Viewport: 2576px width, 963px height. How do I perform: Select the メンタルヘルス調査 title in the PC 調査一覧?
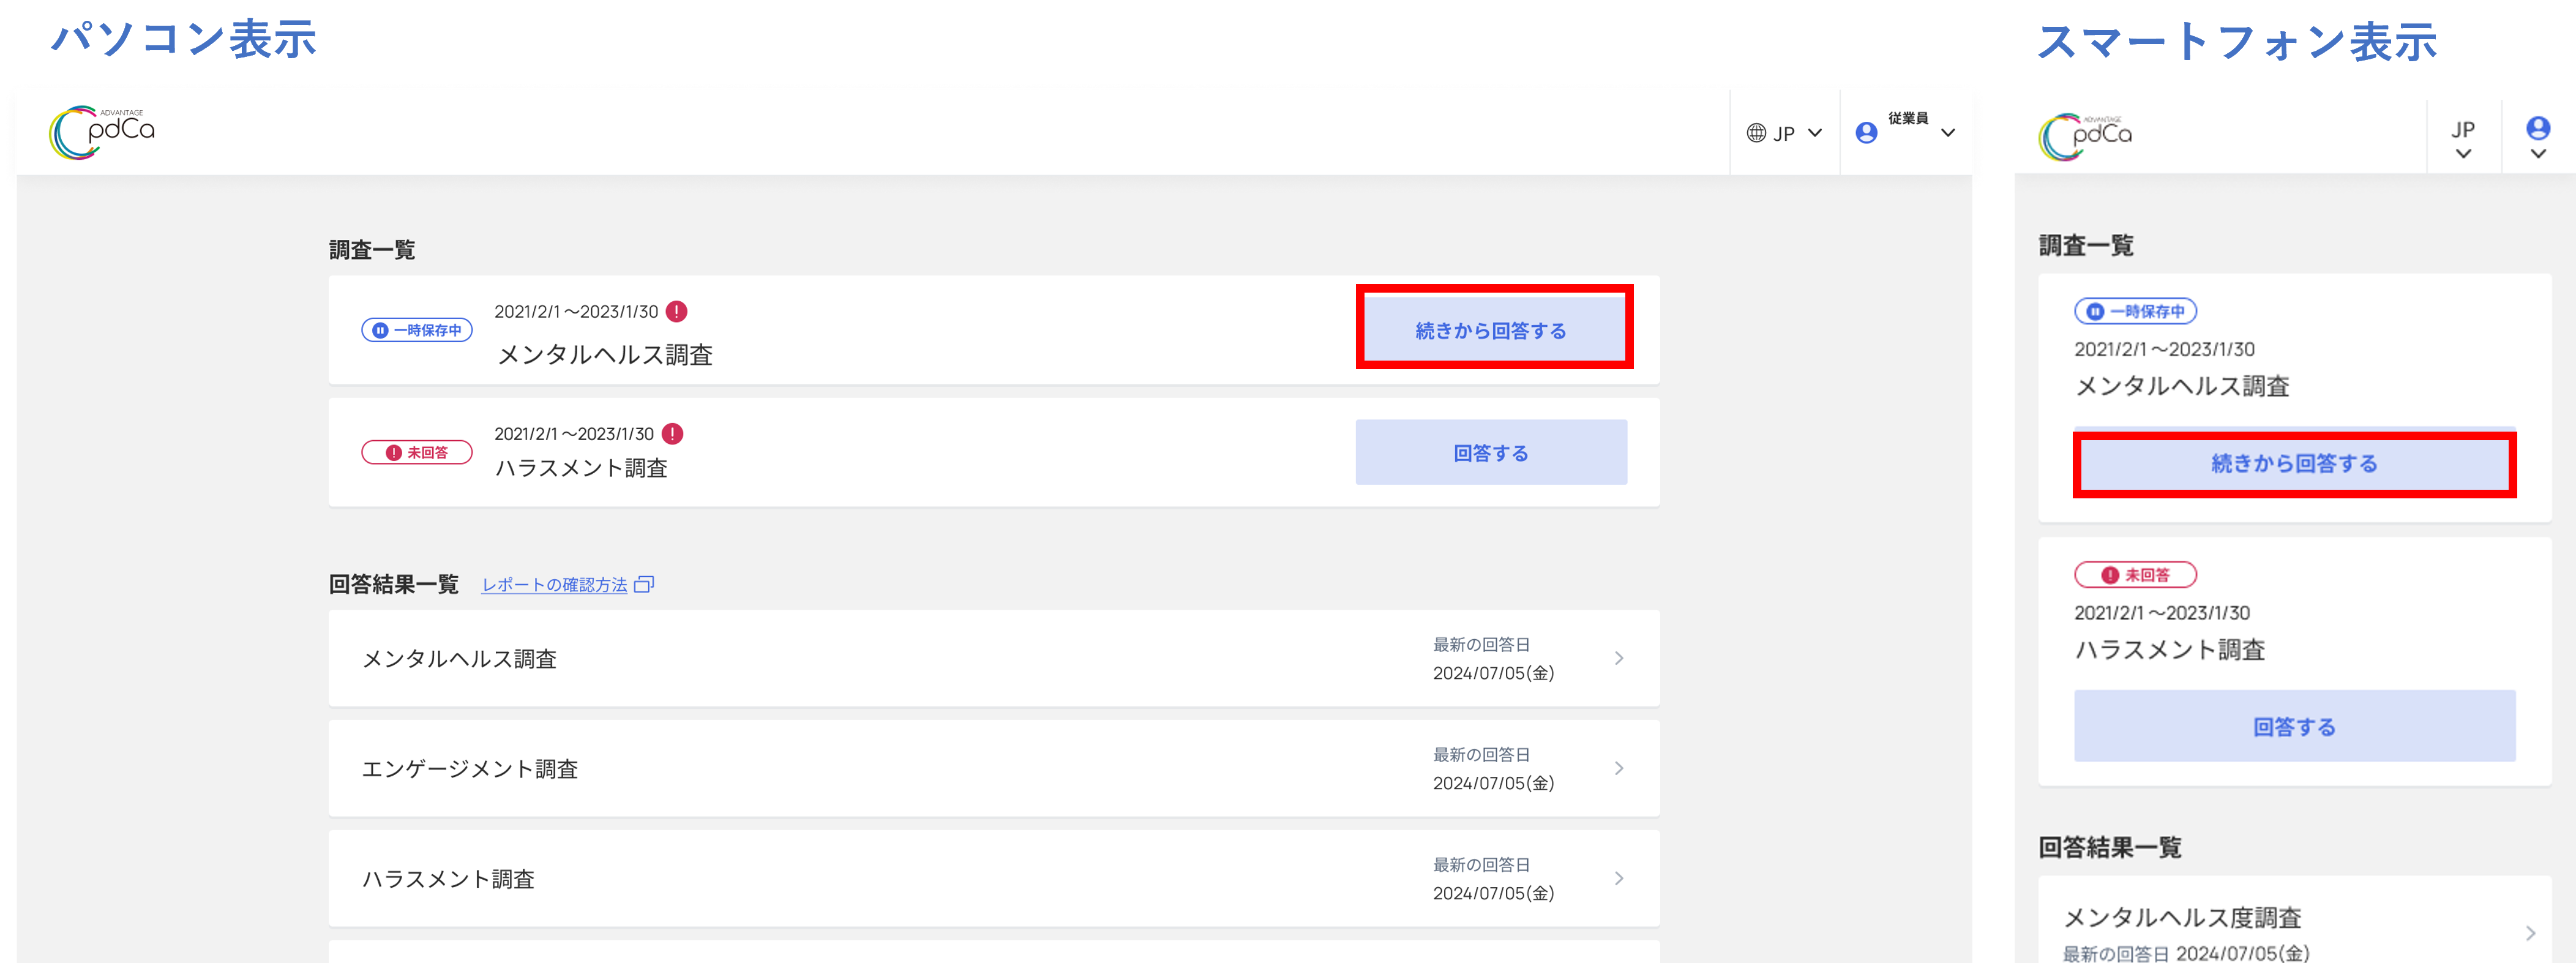point(605,355)
